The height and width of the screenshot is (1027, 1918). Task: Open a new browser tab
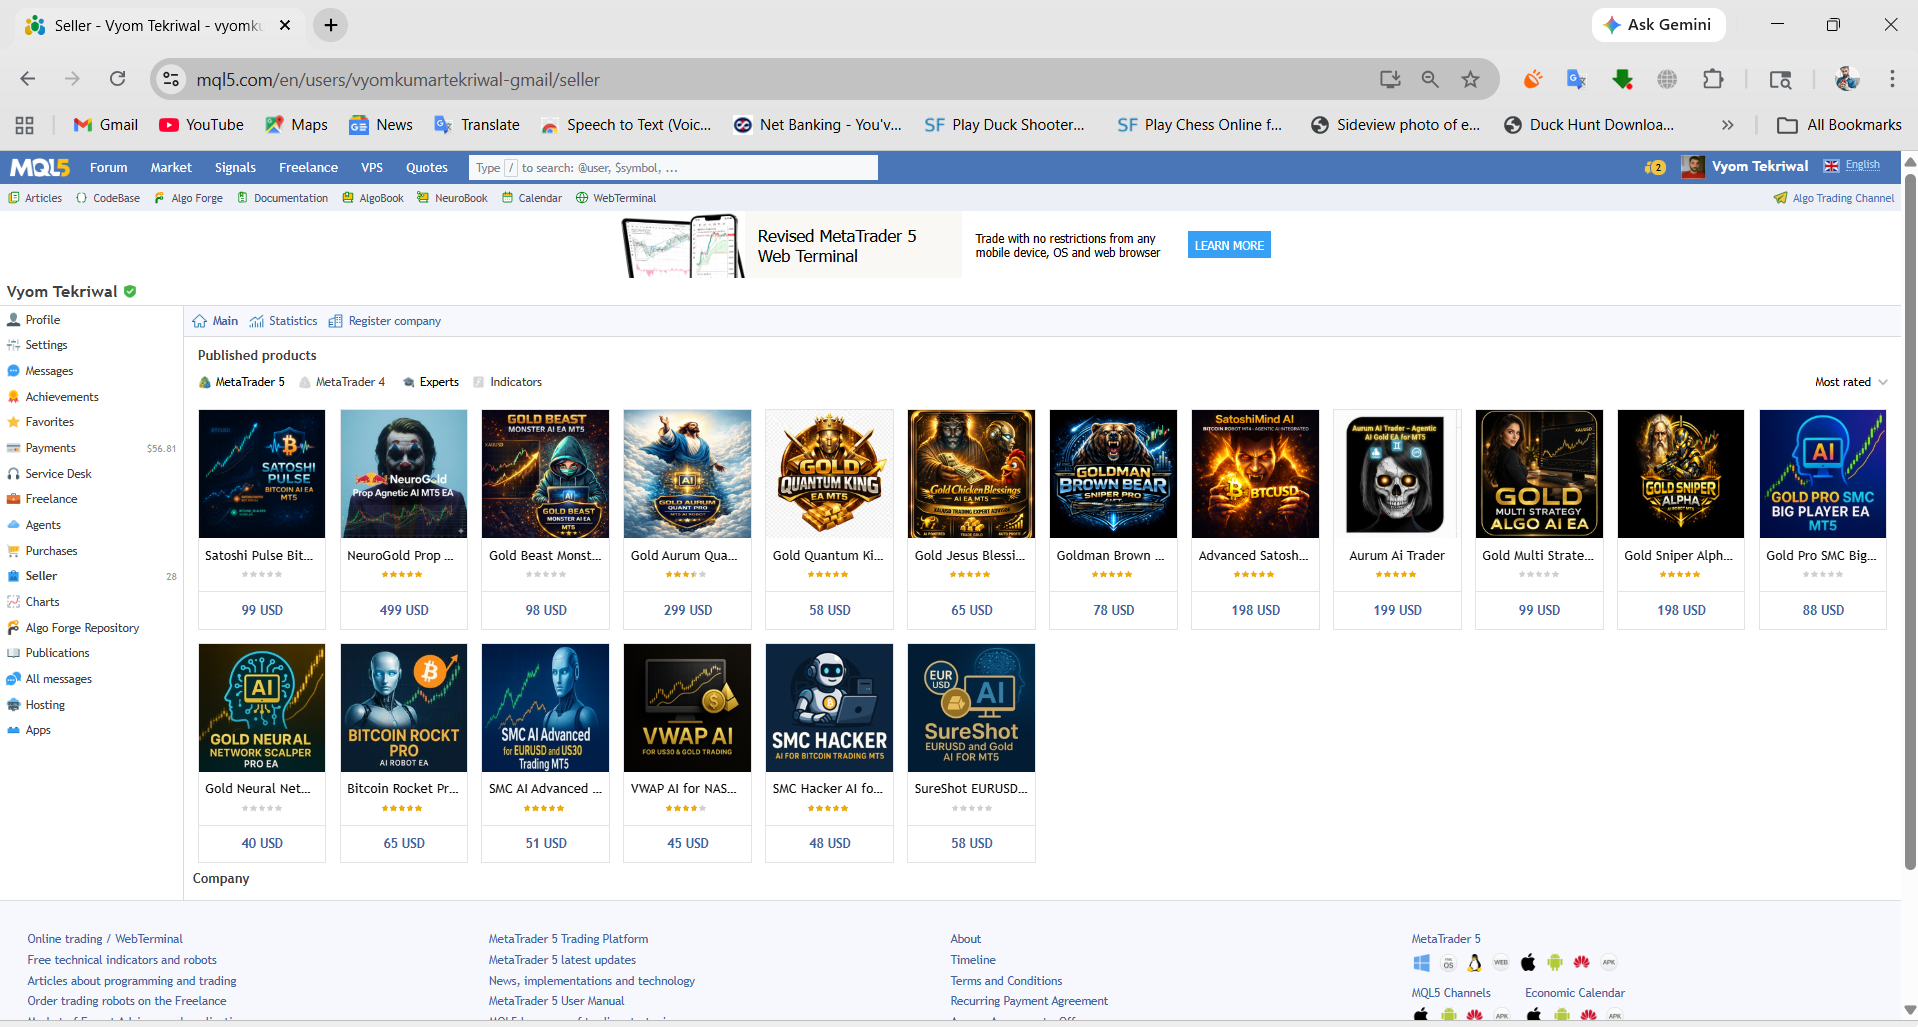pyautogui.click(x=331, y=25)
